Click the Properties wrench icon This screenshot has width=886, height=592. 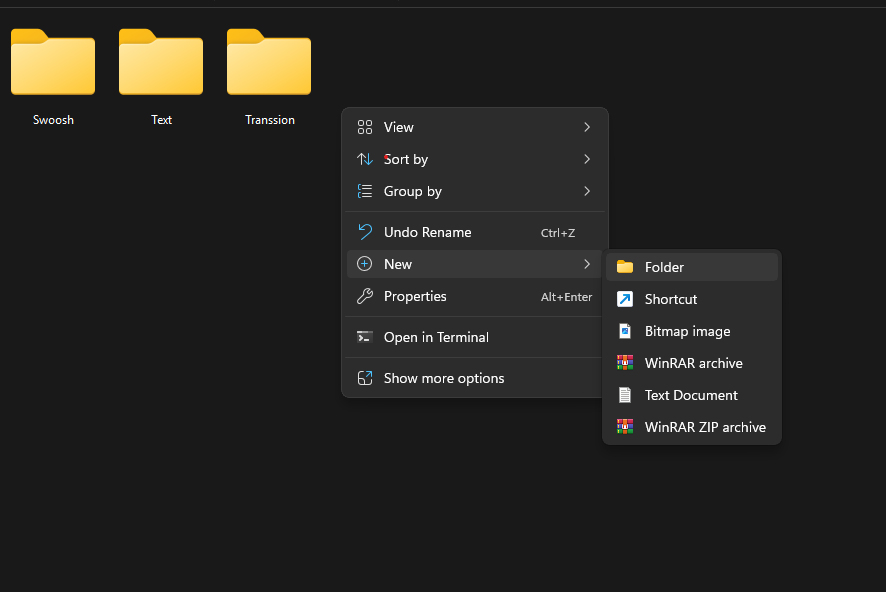(365, 296)
